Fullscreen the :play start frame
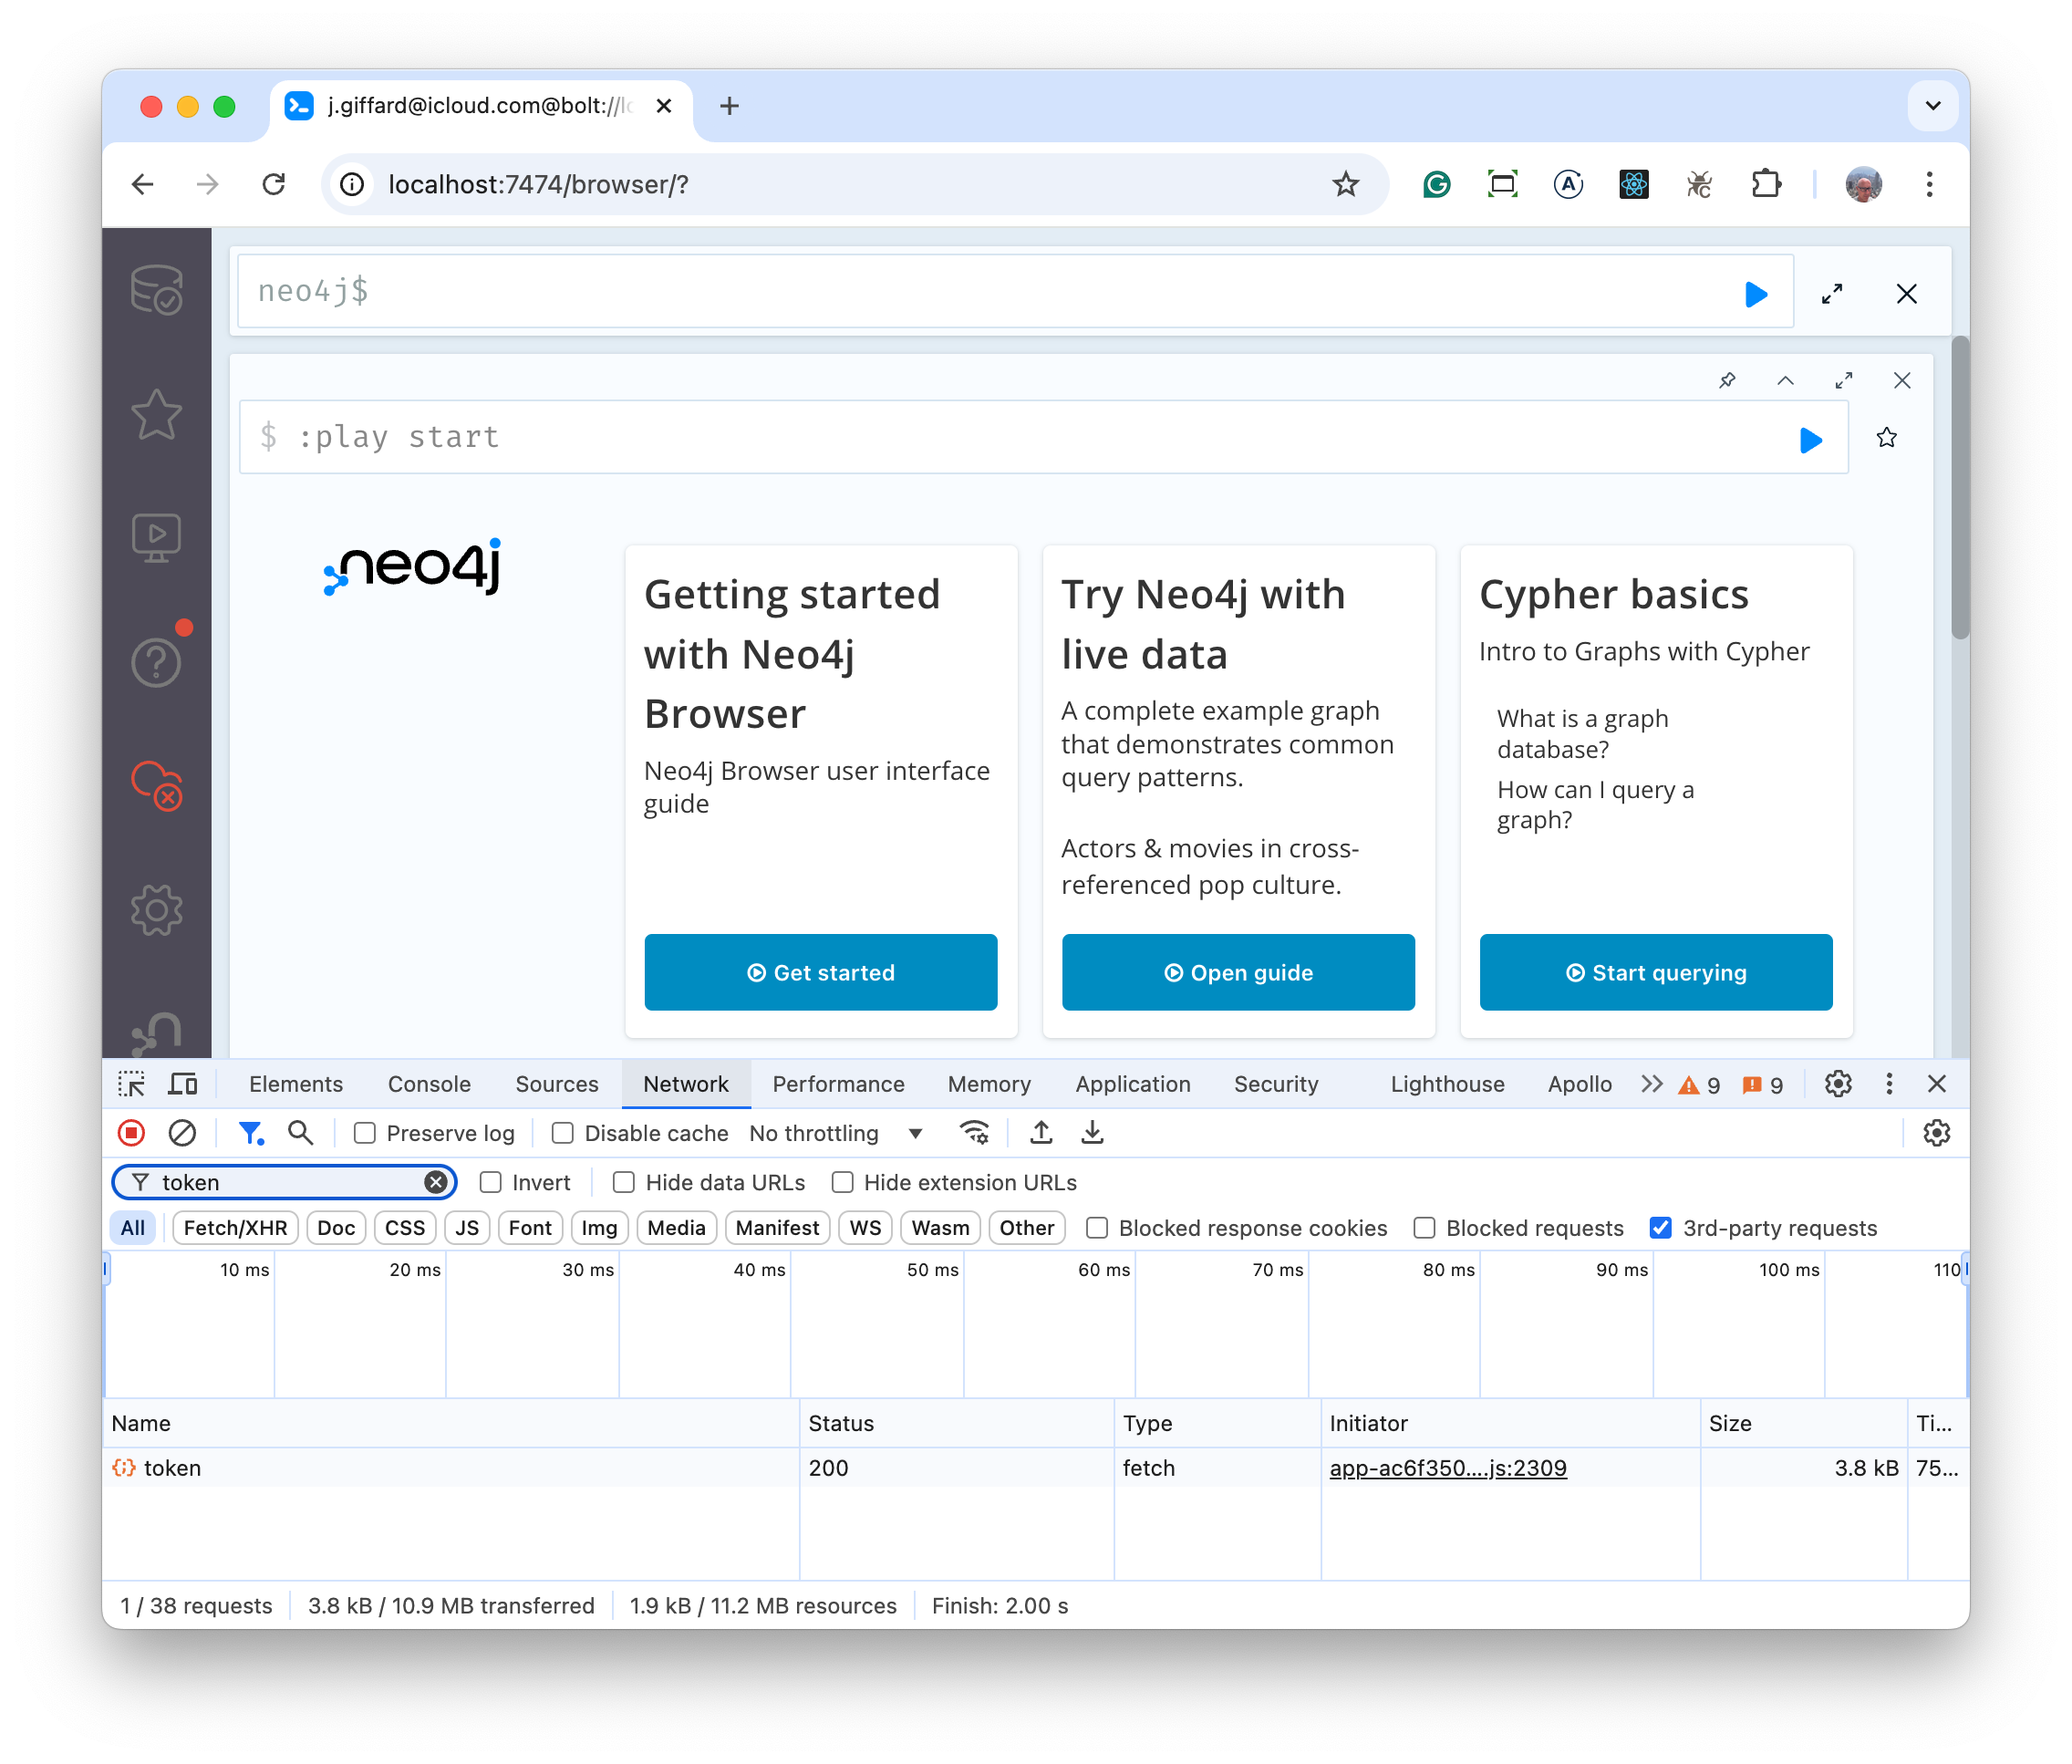The image size is (2072, 1764). point(1844,381)
